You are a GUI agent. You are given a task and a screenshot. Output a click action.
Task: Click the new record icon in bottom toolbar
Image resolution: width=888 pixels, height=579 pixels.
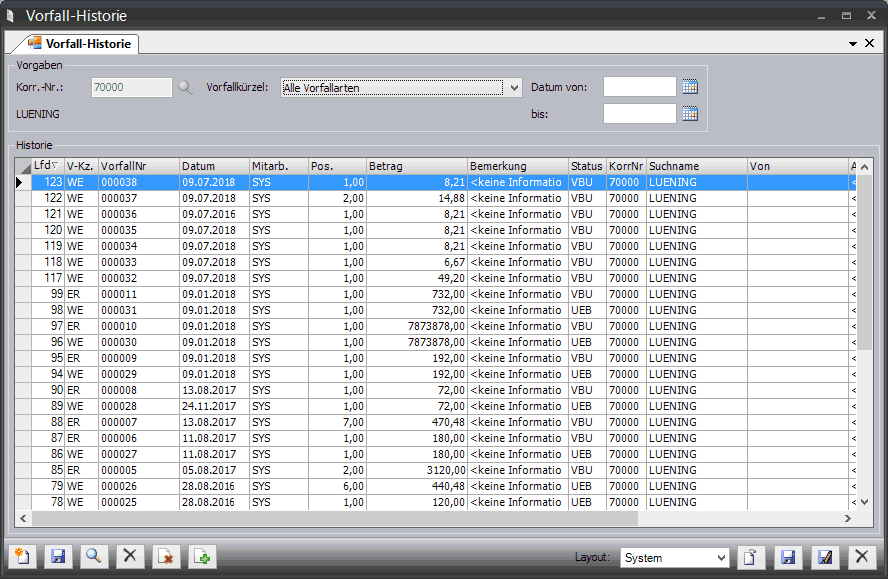pyautogui.click(x=22, y=557)
